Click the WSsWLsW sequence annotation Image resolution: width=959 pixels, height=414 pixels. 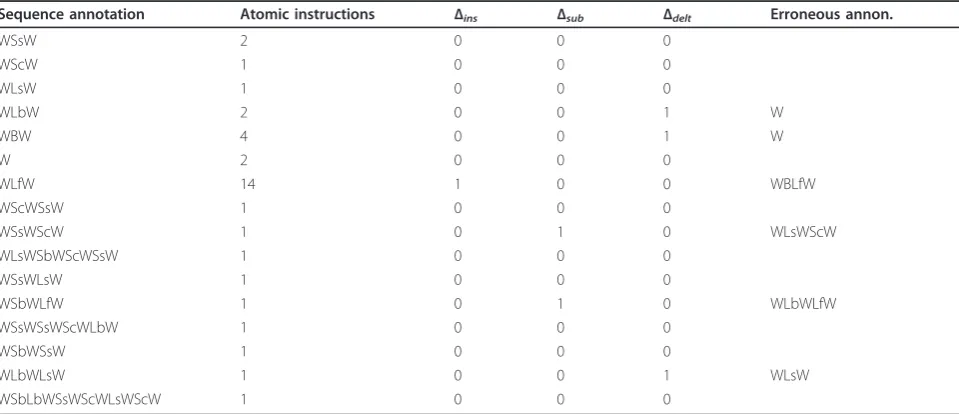pyautogui.click(x=31, y=279)
